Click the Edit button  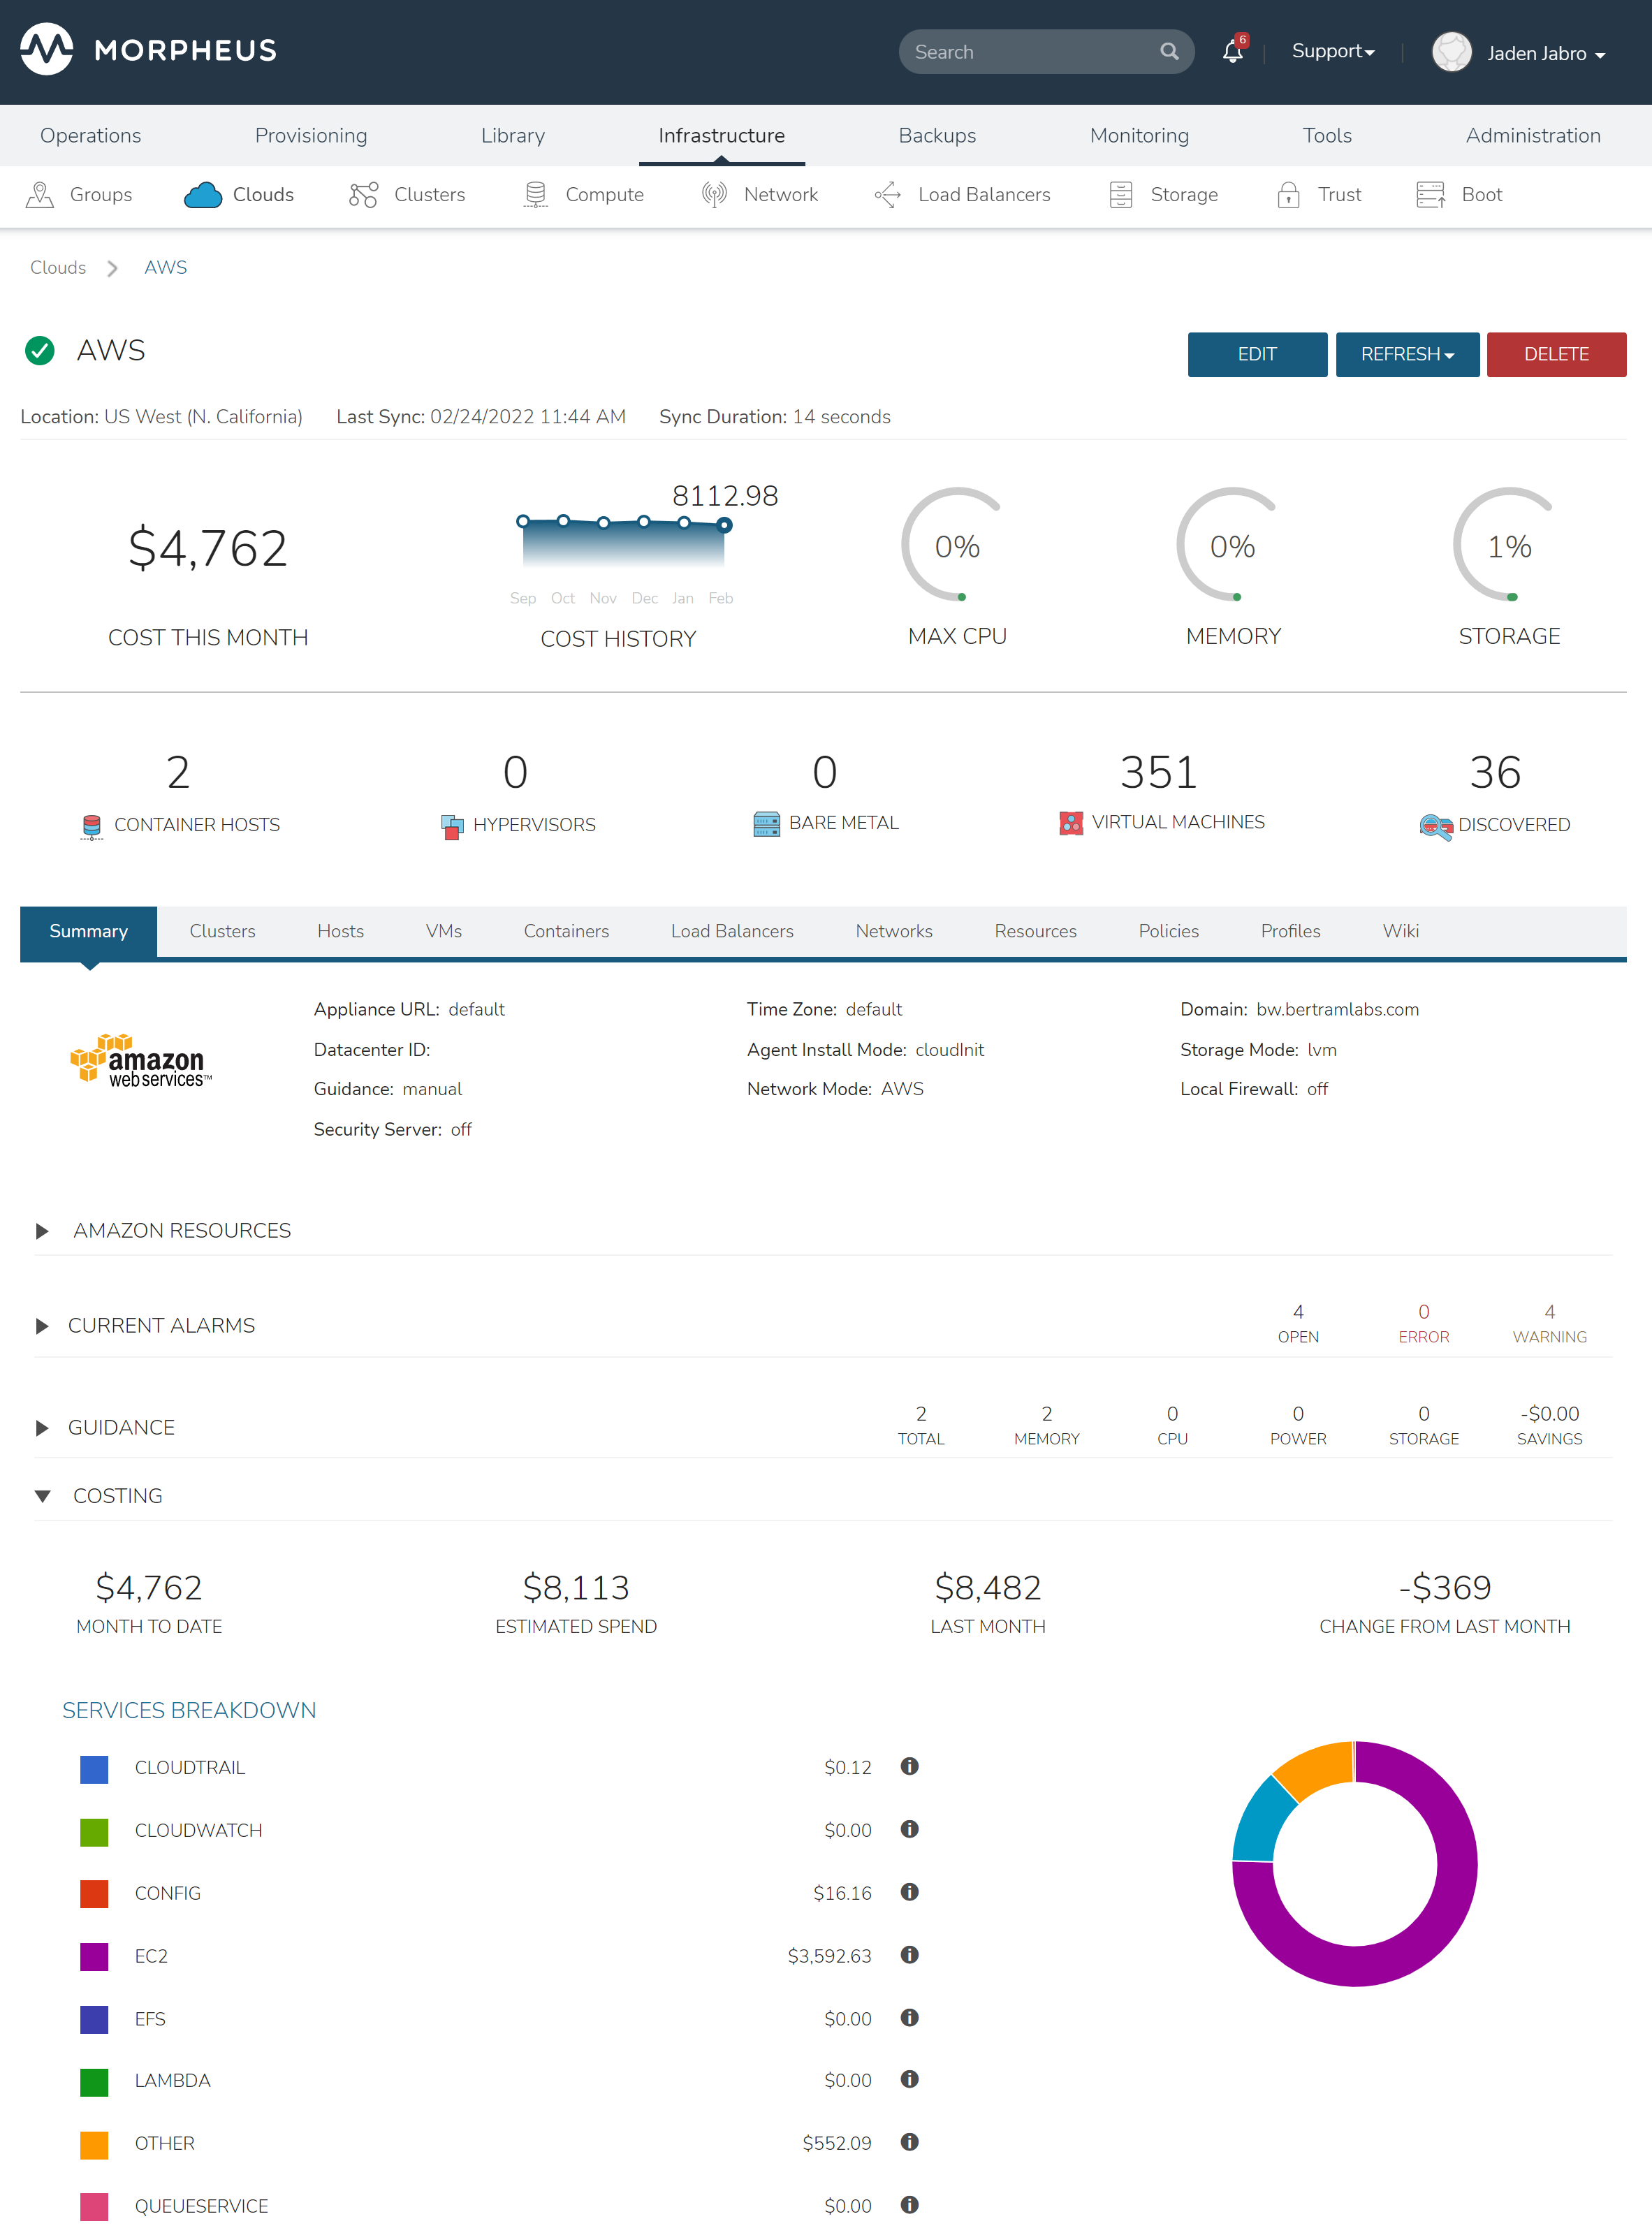pyautogui.click(x=1257, y=354)
